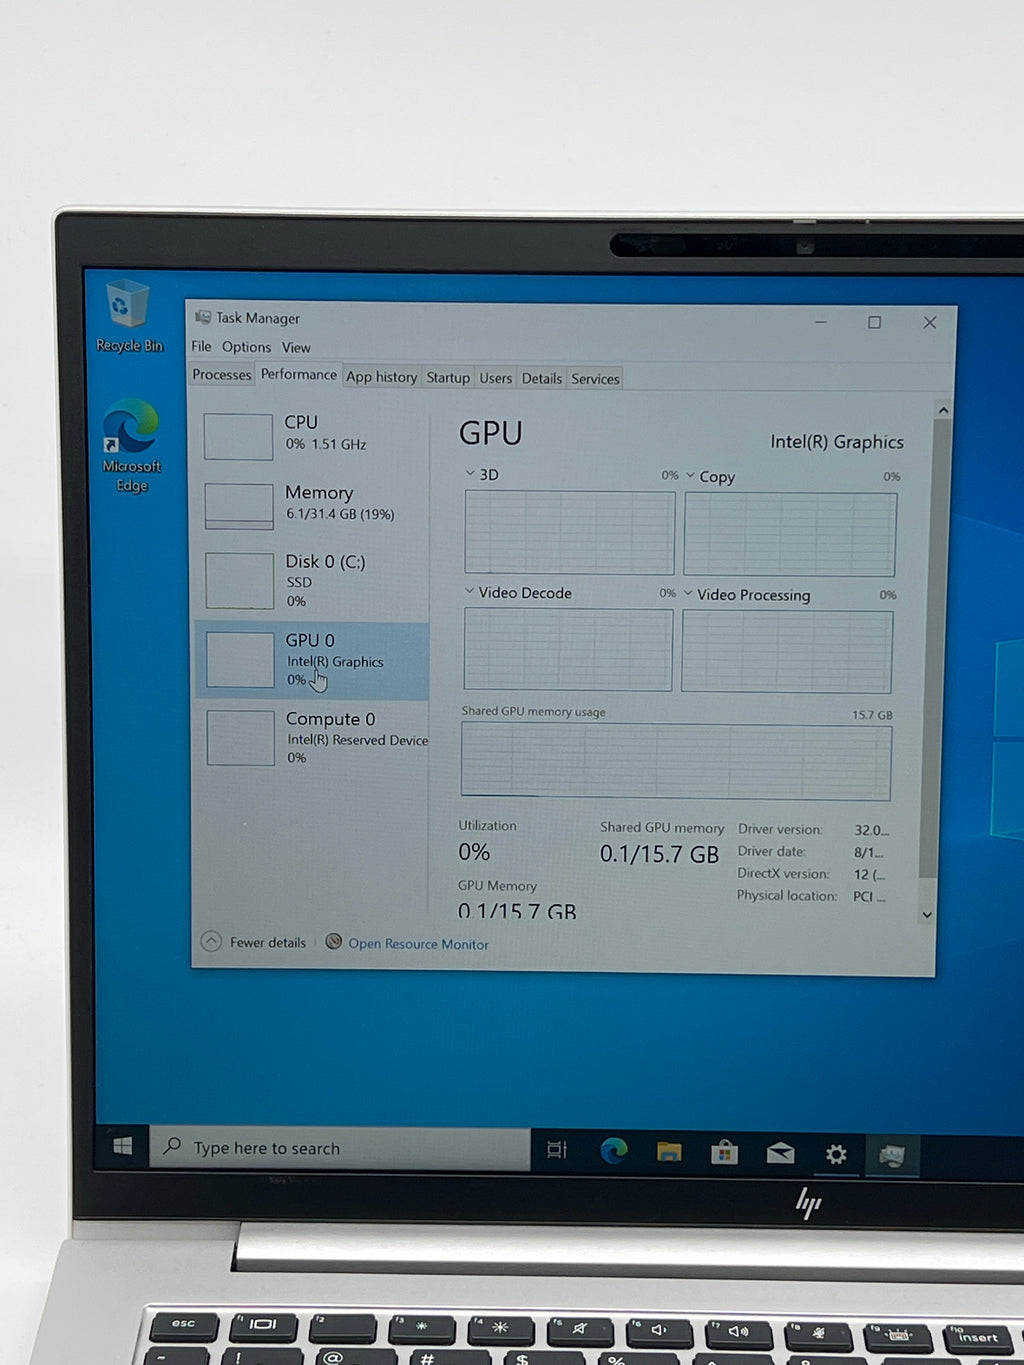The width and height of the screenshot is (1024, 1365).
Task: Open Task View in the taskbar
Action: coord(557,1150)
